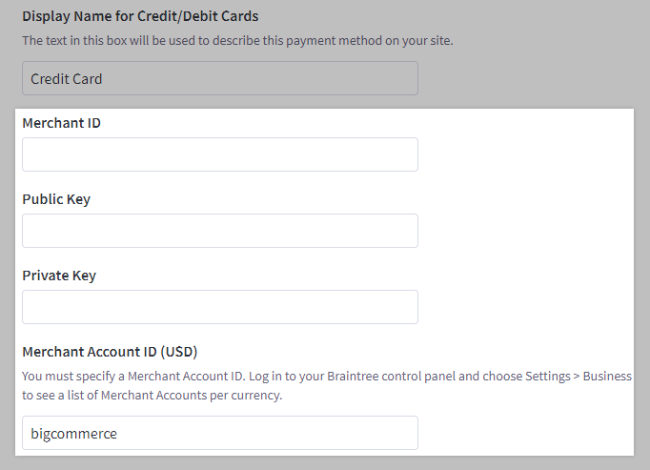This screenshot has height=470, width=650.
Task: Click the 'Display Name for Credit/Debit Cards' heading
Action: [x=140, y=16]
